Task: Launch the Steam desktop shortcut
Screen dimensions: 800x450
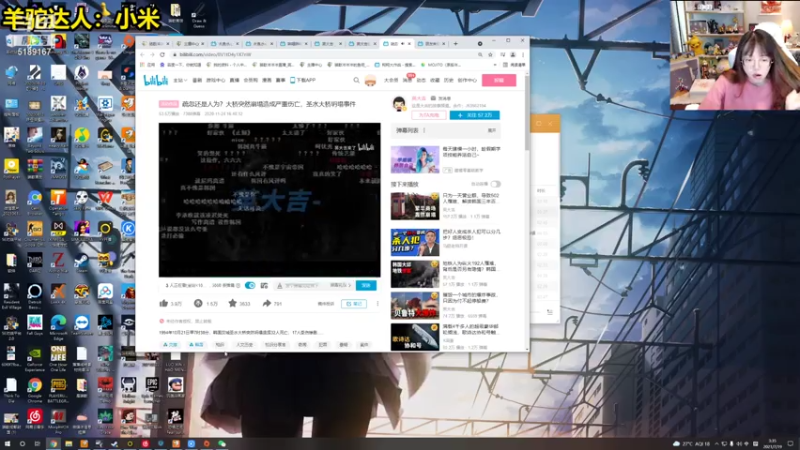Action: [x=82, y=262]
